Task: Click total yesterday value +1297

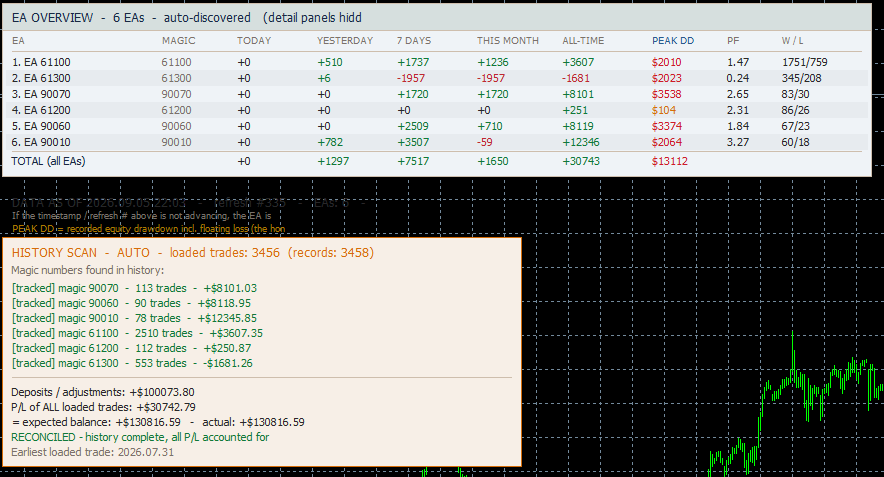Action: click(x=333, y=161)
